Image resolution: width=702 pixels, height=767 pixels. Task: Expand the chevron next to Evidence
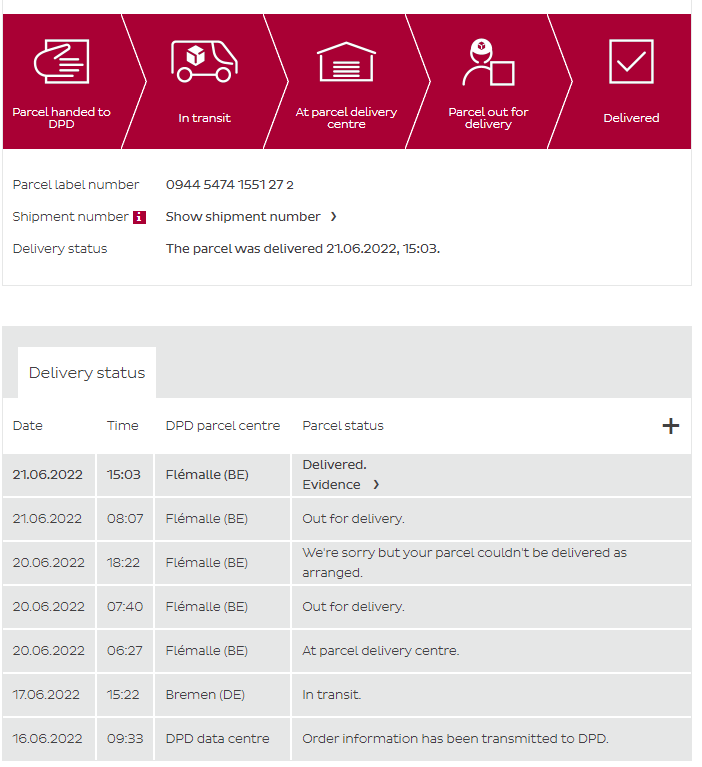[376, 485]
